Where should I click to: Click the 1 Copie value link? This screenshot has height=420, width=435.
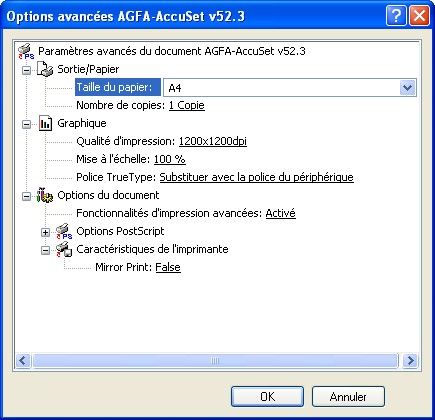(x=187, y=105)
